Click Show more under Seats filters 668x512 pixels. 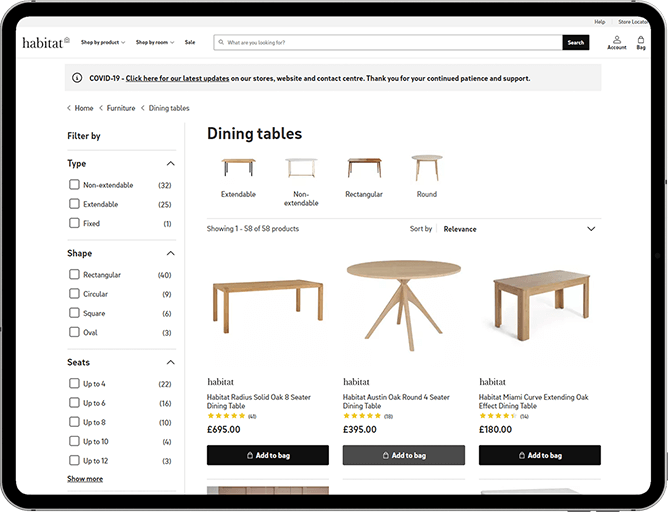click(x=85, y=479)
